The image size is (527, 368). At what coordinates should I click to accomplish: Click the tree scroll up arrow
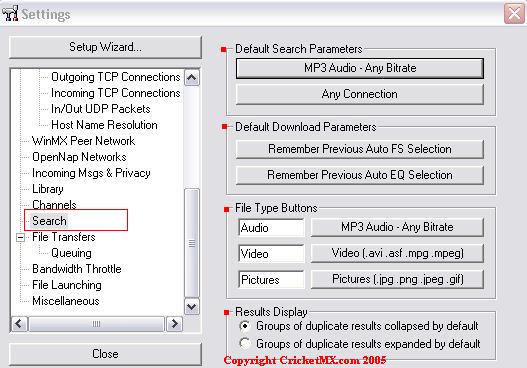[192, 78]
